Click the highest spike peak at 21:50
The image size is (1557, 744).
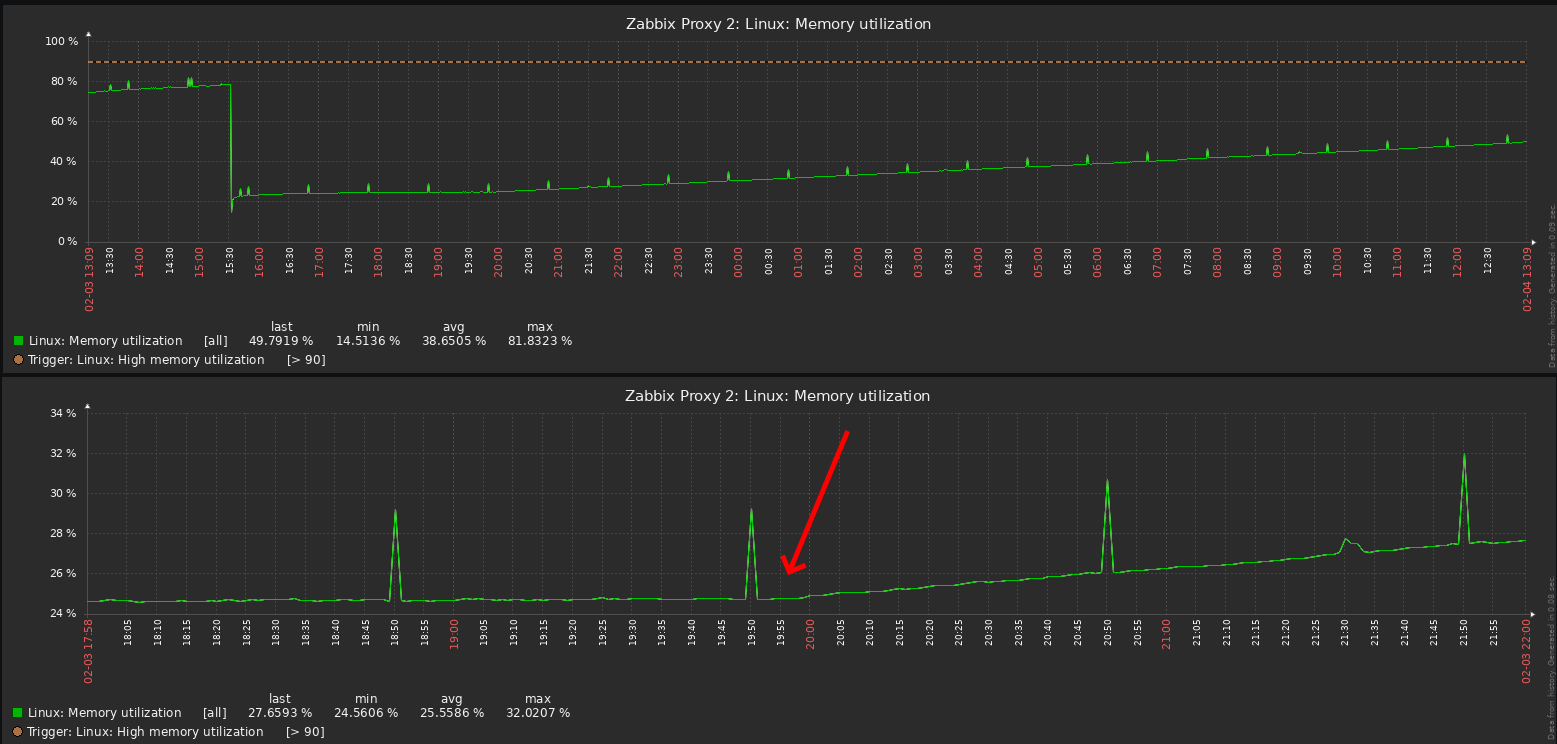[x=1464, y=456]
